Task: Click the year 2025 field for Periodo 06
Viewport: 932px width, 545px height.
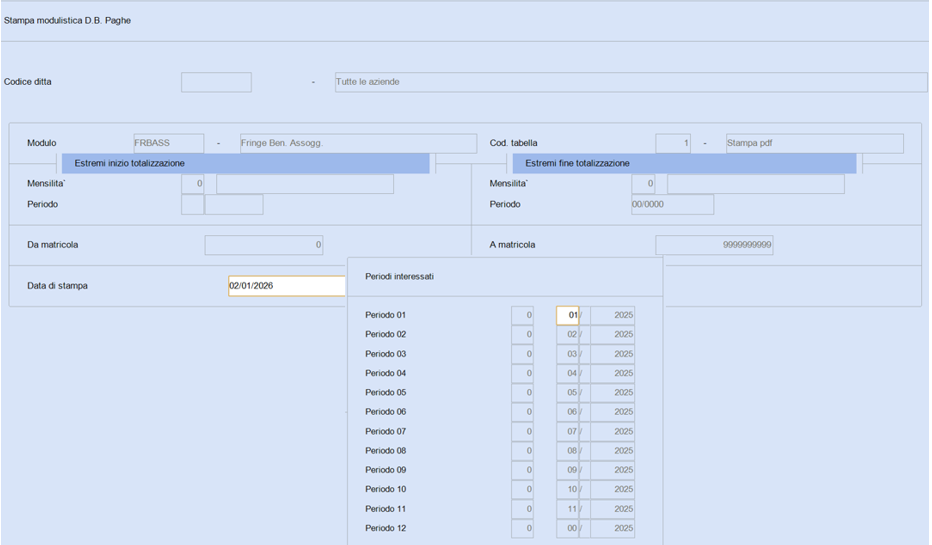Action: 613,412
